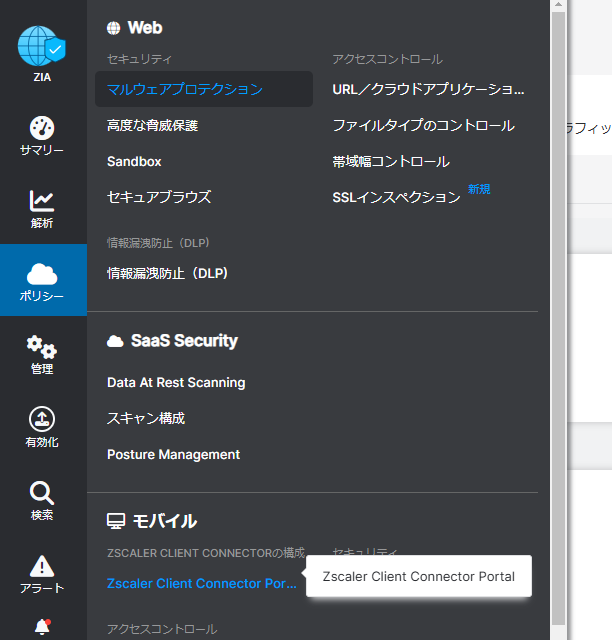Open SSLインスペクション menu item
This screenshot has height=640, width=612.
(x=396, y=198)
